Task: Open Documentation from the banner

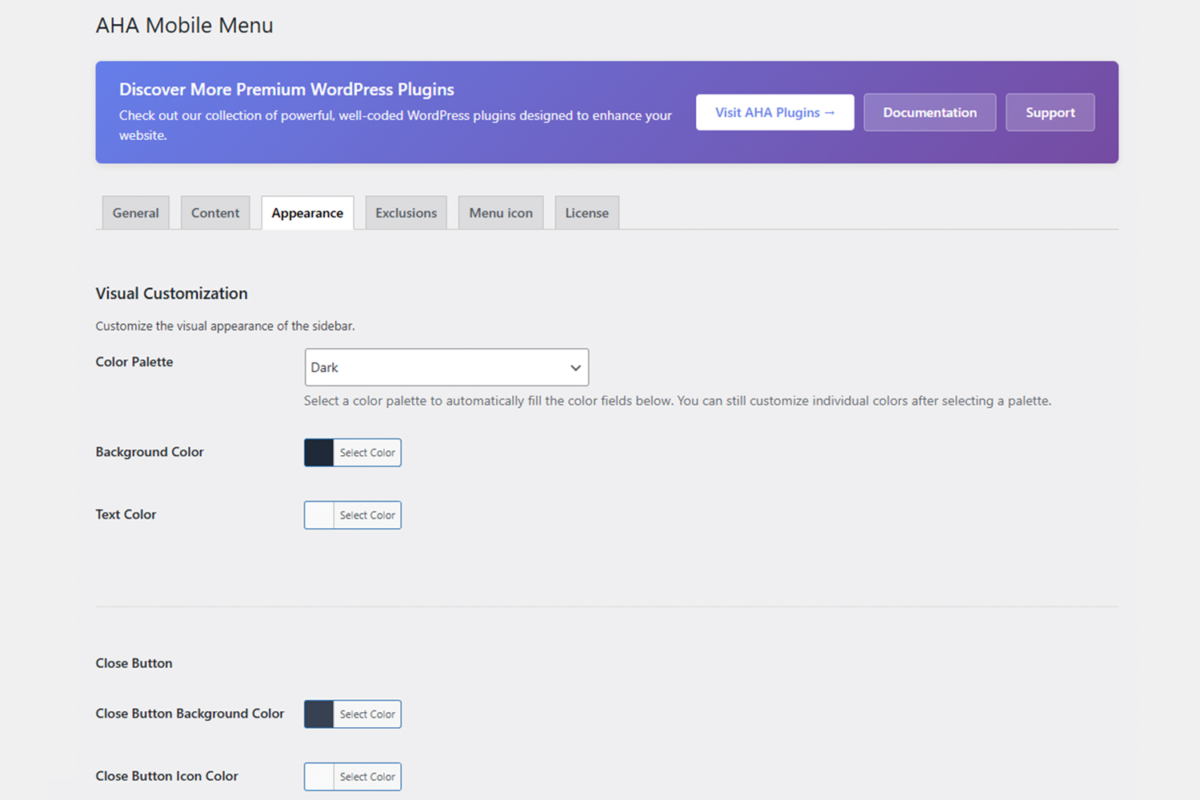Action: coord(929,113)
